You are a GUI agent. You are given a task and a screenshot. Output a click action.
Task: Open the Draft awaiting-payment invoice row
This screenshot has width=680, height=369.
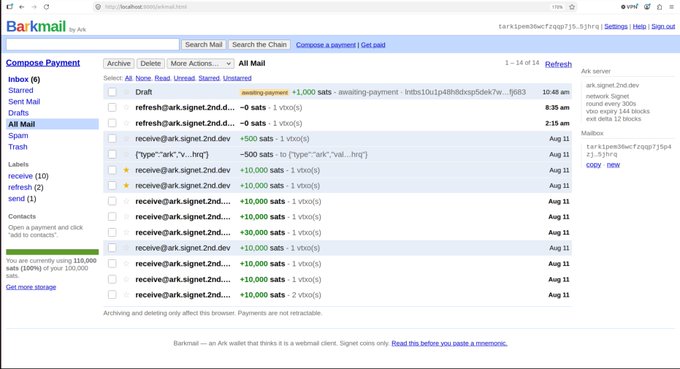[337, 92]
